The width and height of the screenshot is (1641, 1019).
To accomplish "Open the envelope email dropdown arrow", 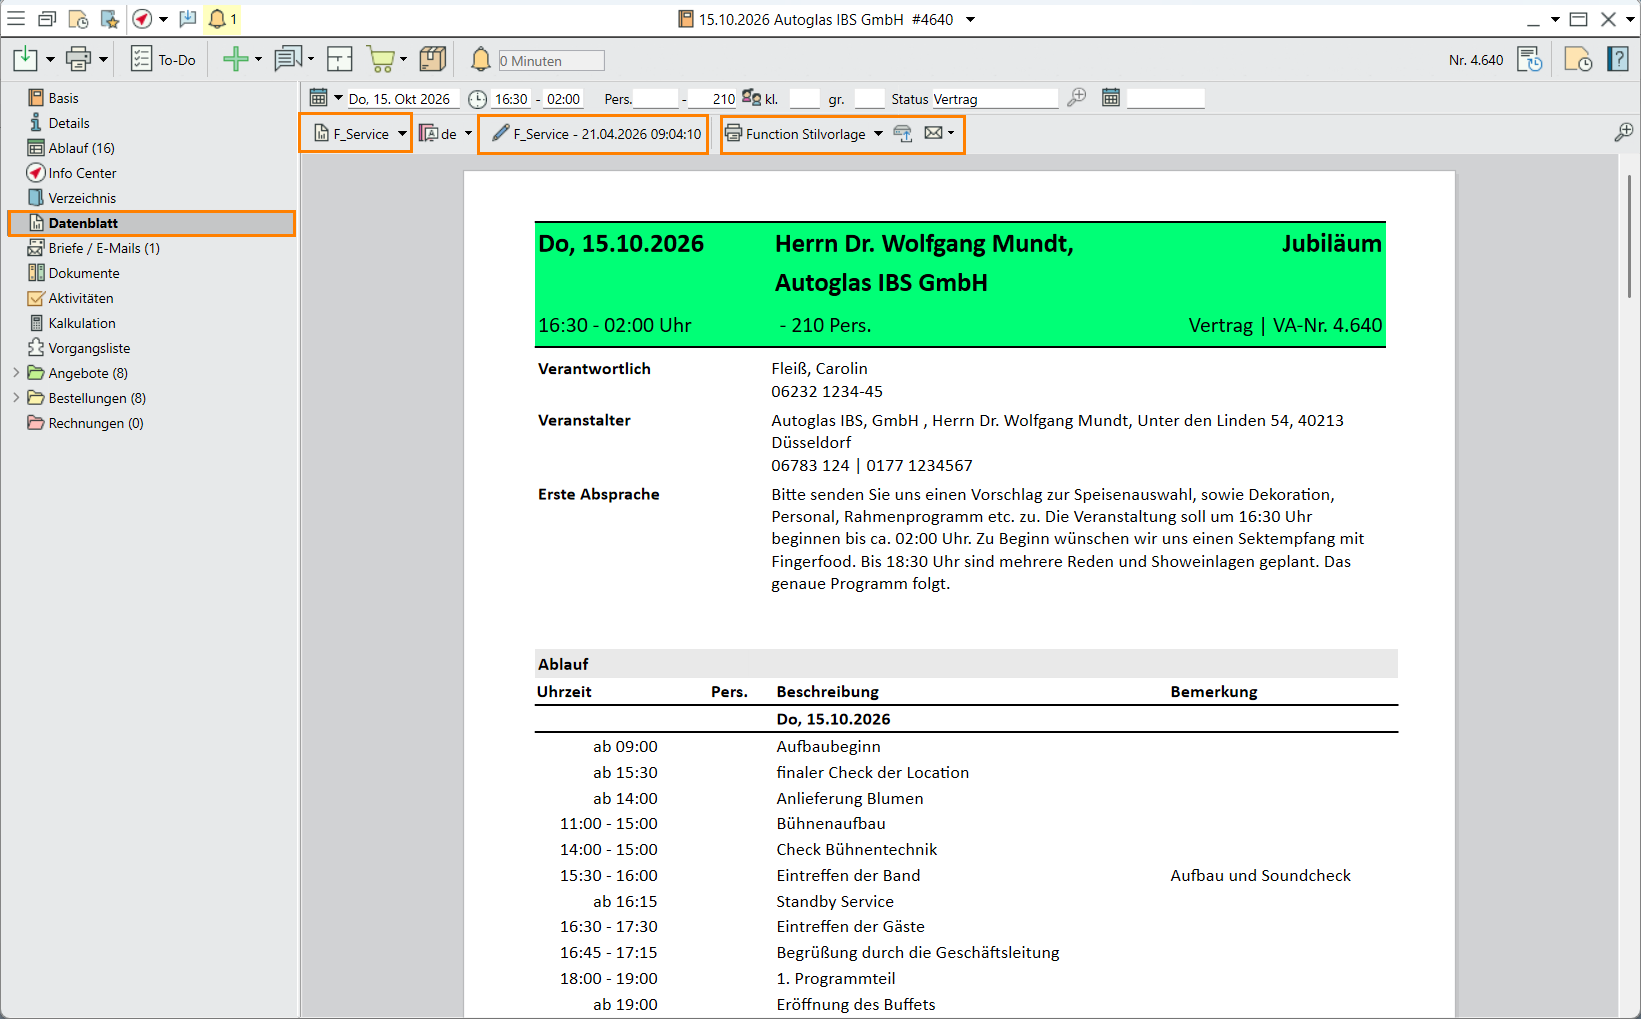I will [x=951, y=133].
